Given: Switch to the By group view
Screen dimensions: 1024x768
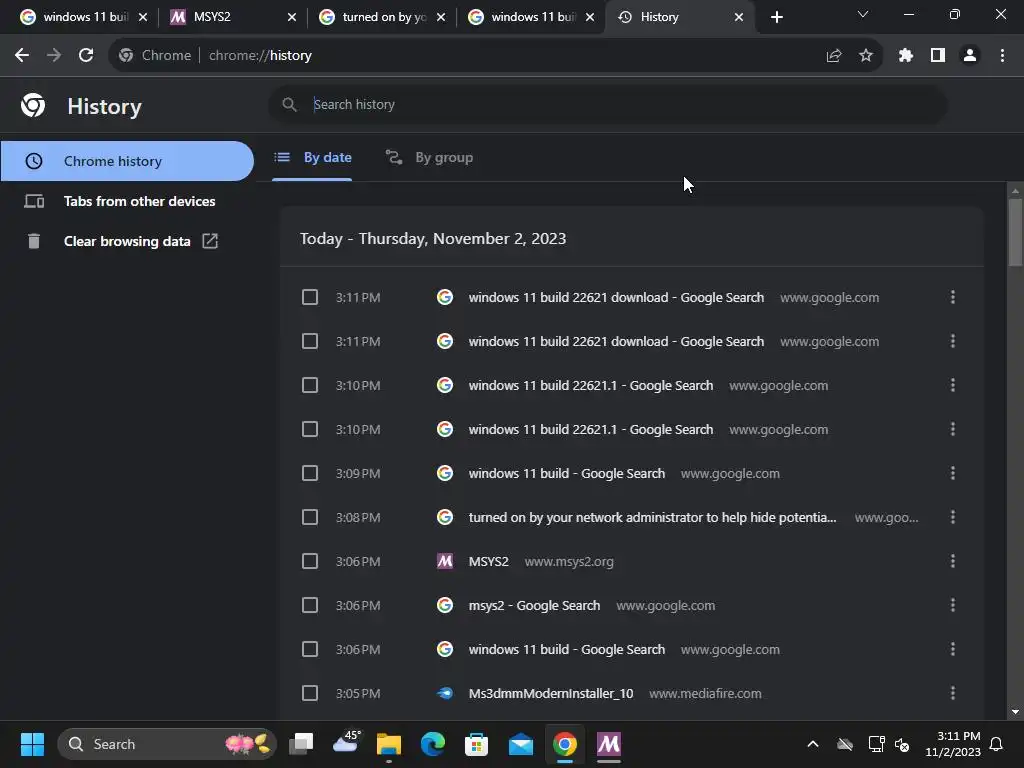Looking at the screenshot, I should tap(429, 157).
